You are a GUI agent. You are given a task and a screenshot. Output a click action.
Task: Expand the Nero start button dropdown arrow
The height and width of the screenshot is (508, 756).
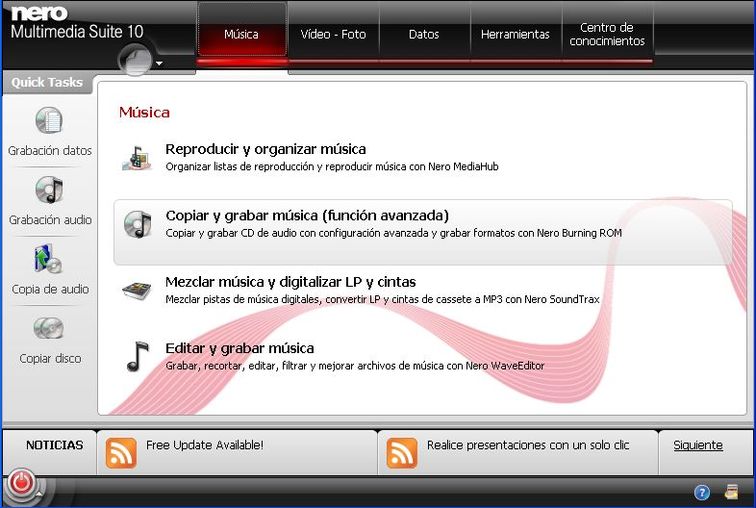159,63
